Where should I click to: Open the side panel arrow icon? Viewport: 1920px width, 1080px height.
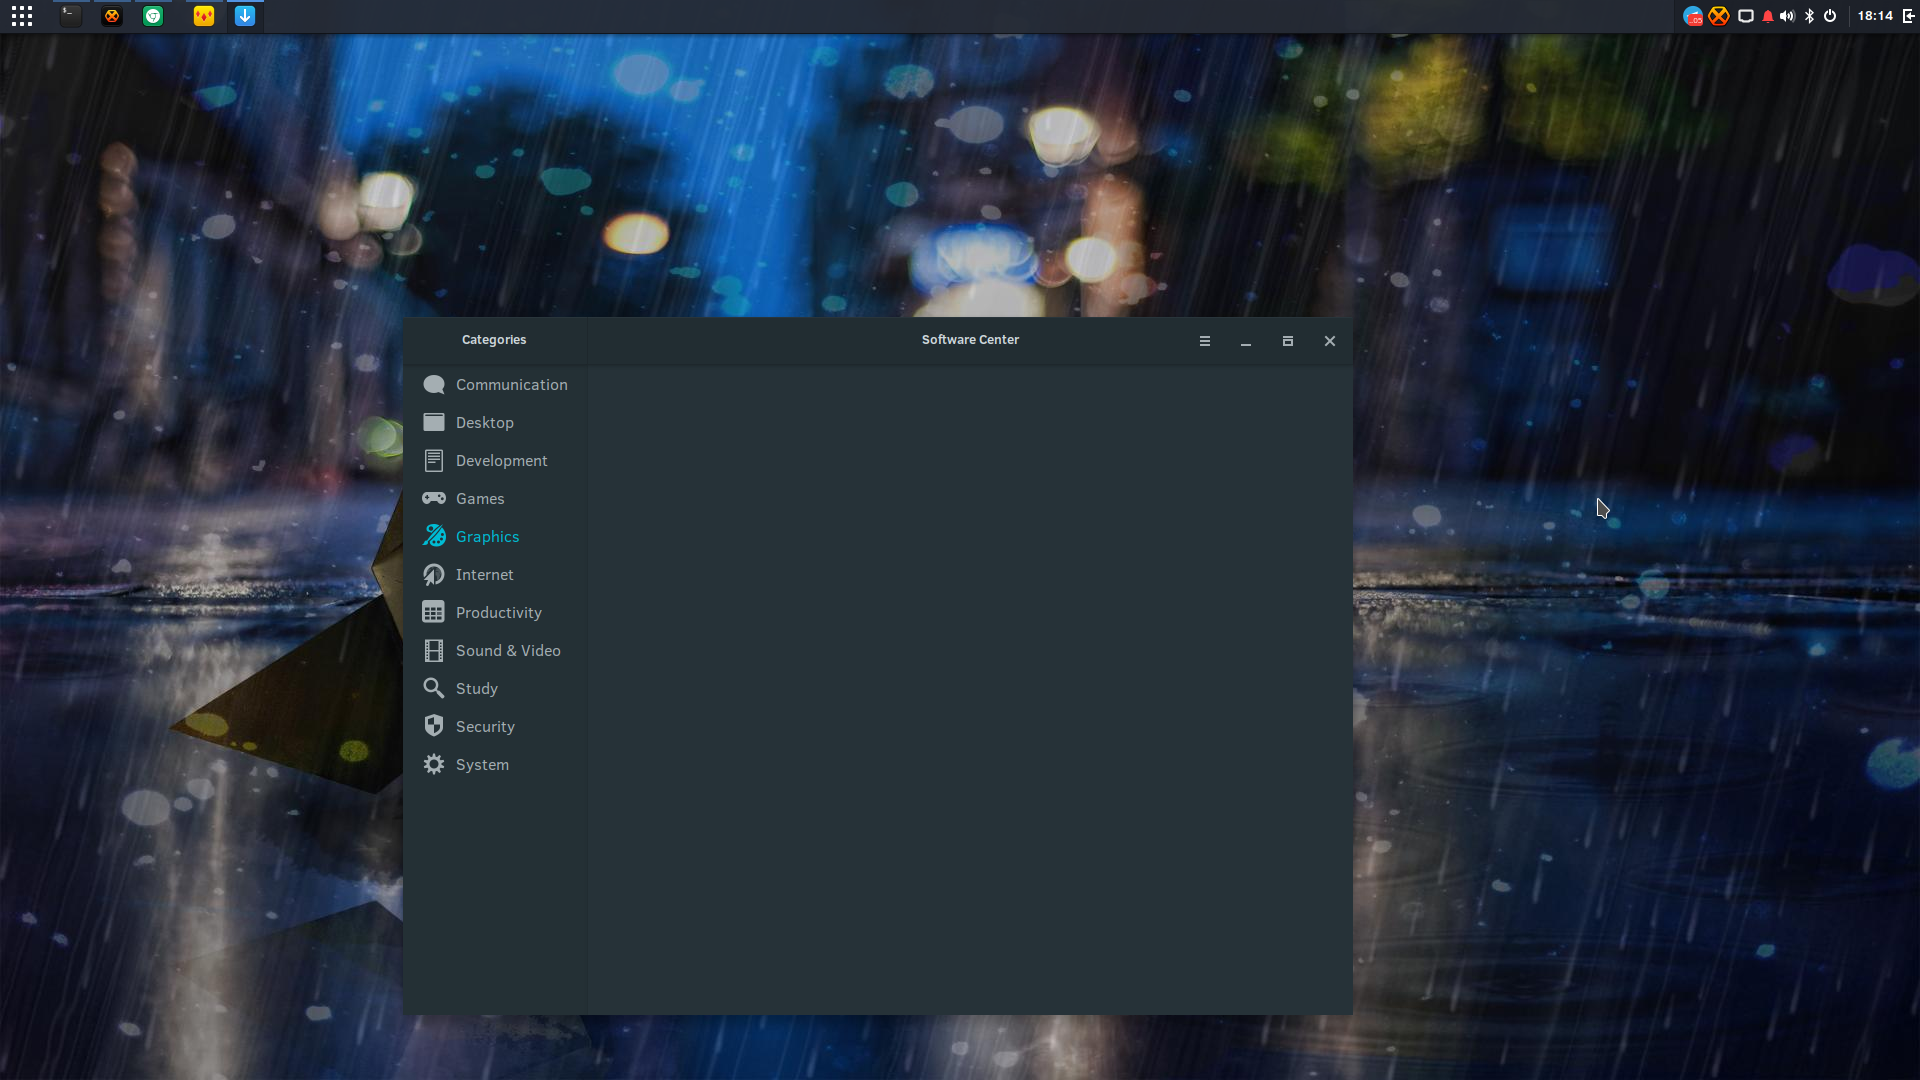point(1909,16)
